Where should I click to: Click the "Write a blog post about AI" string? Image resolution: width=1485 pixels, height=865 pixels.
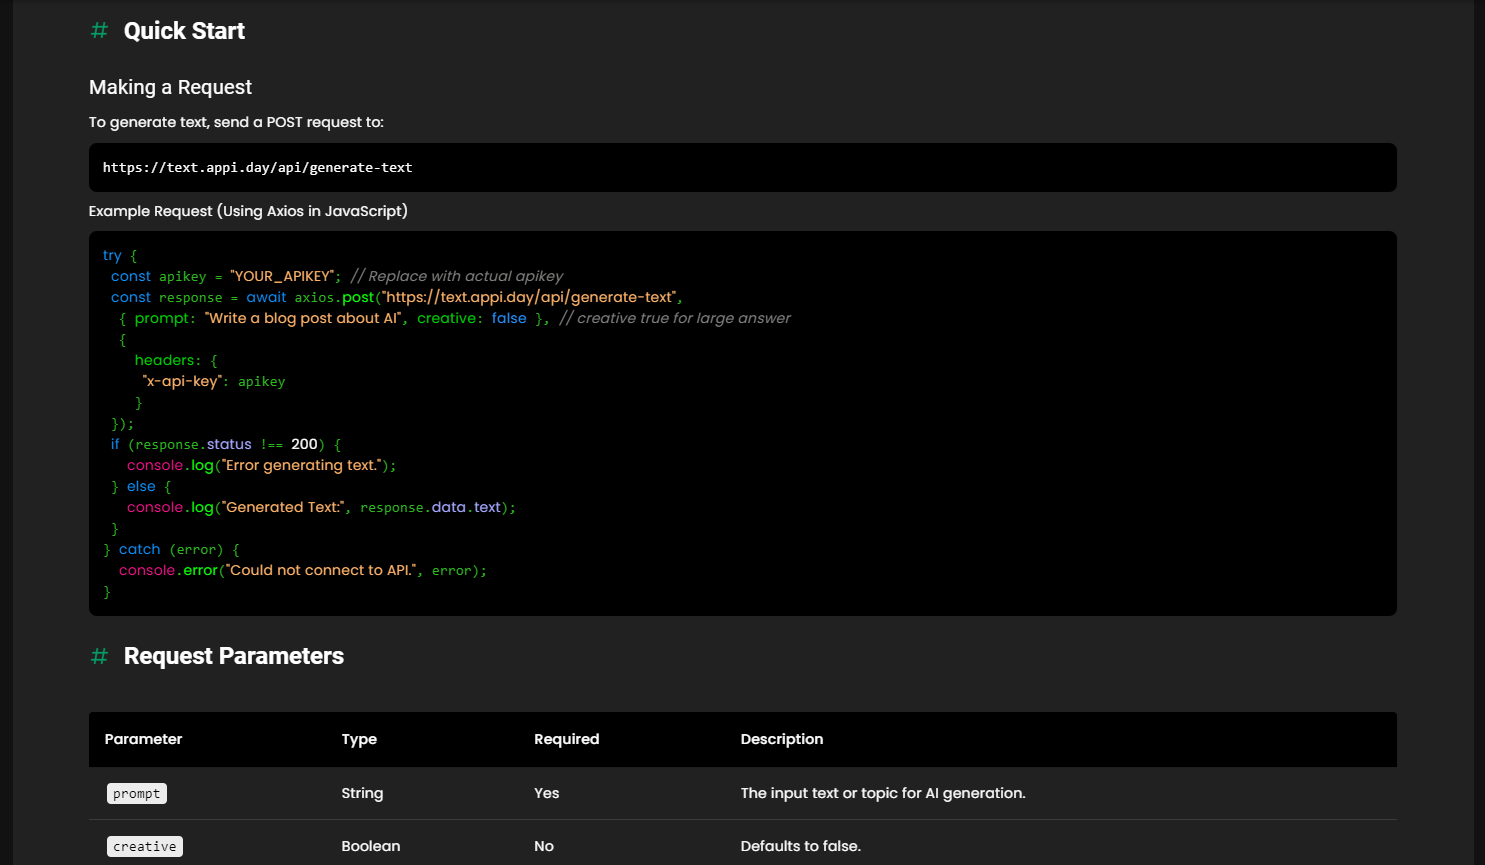click(304, 318)
